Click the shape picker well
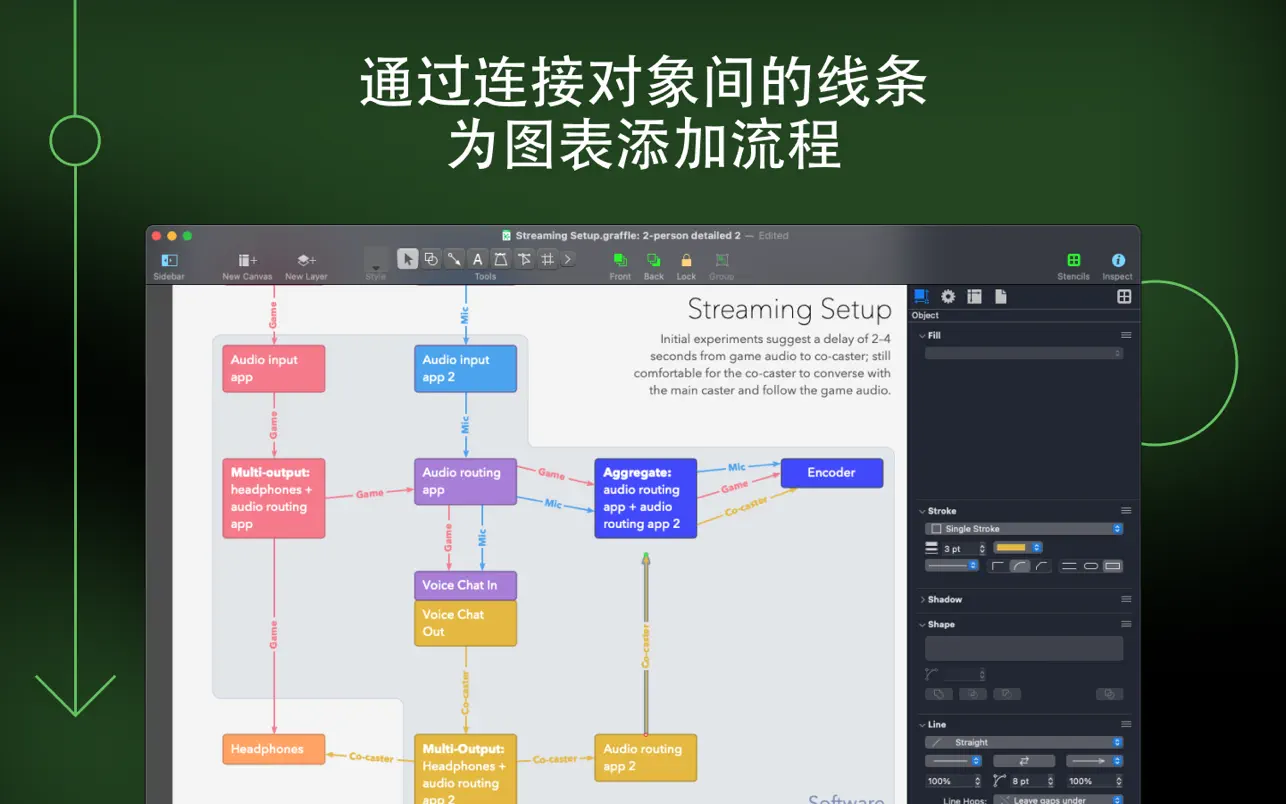Viewport: 1286px width, 804px height. click(1024, 648)
